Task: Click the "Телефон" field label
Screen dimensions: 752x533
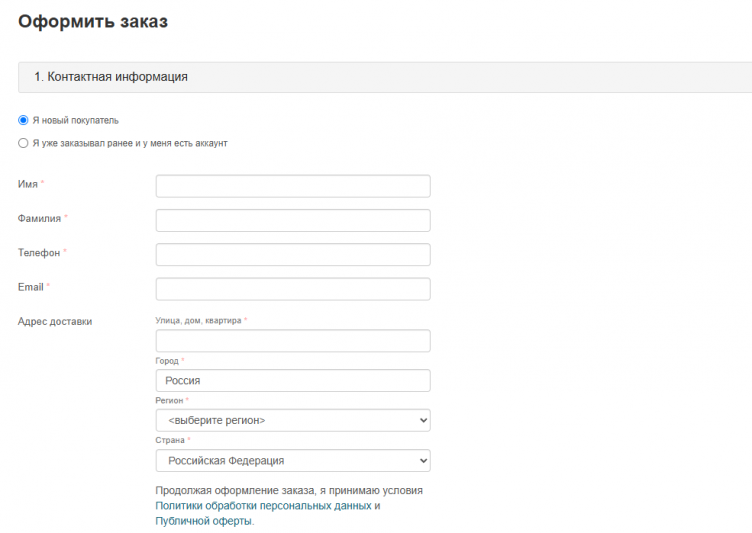Action: click(38, 253)
